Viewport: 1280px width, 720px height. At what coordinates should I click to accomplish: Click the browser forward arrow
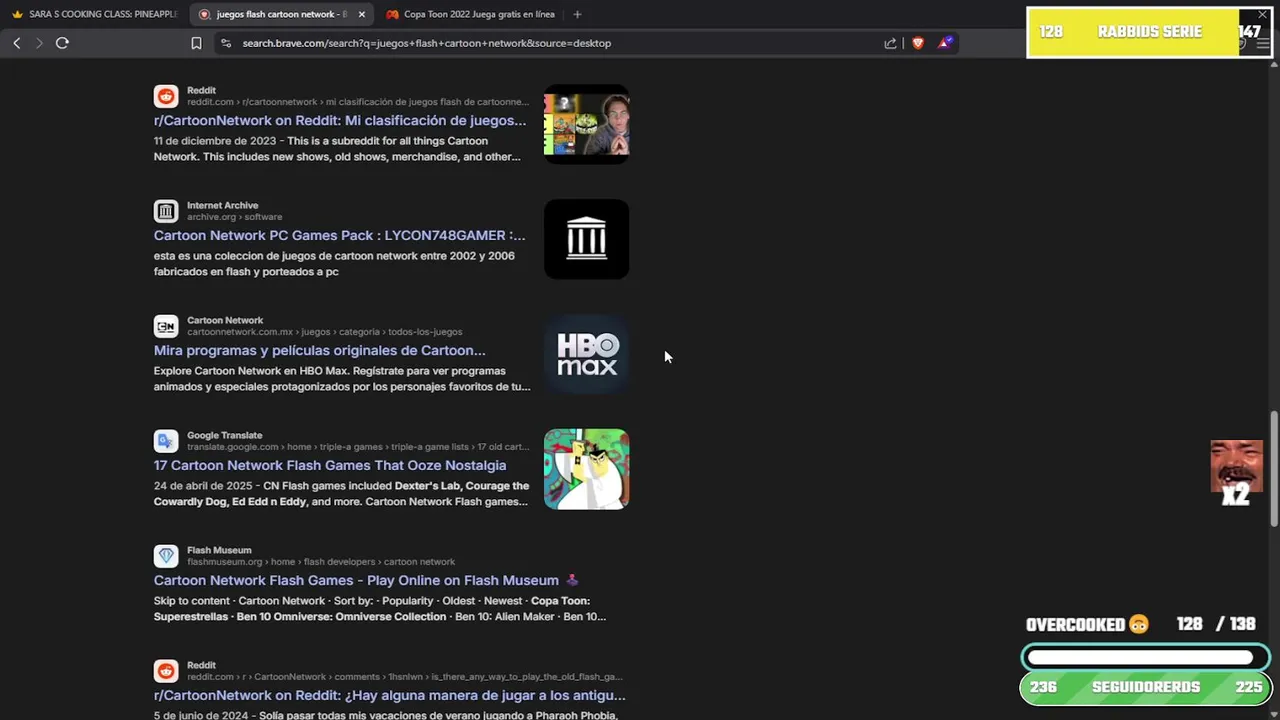pyautogui.click(x=39, y=43)
